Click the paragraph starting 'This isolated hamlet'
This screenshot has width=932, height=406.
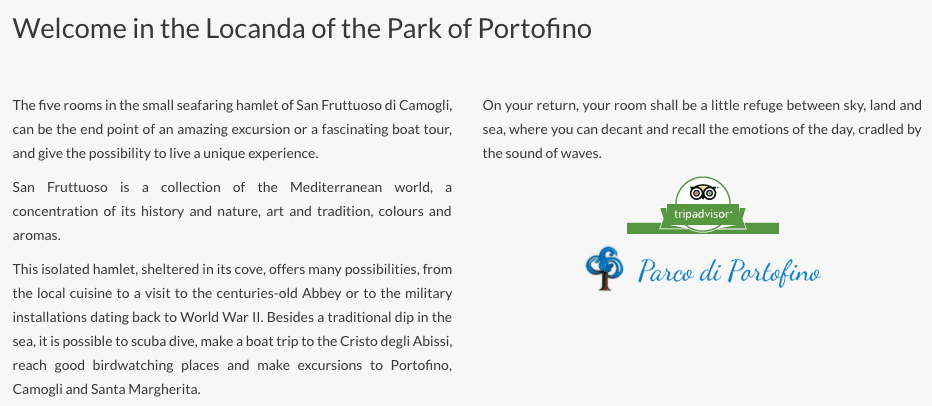tap(232, 329)
